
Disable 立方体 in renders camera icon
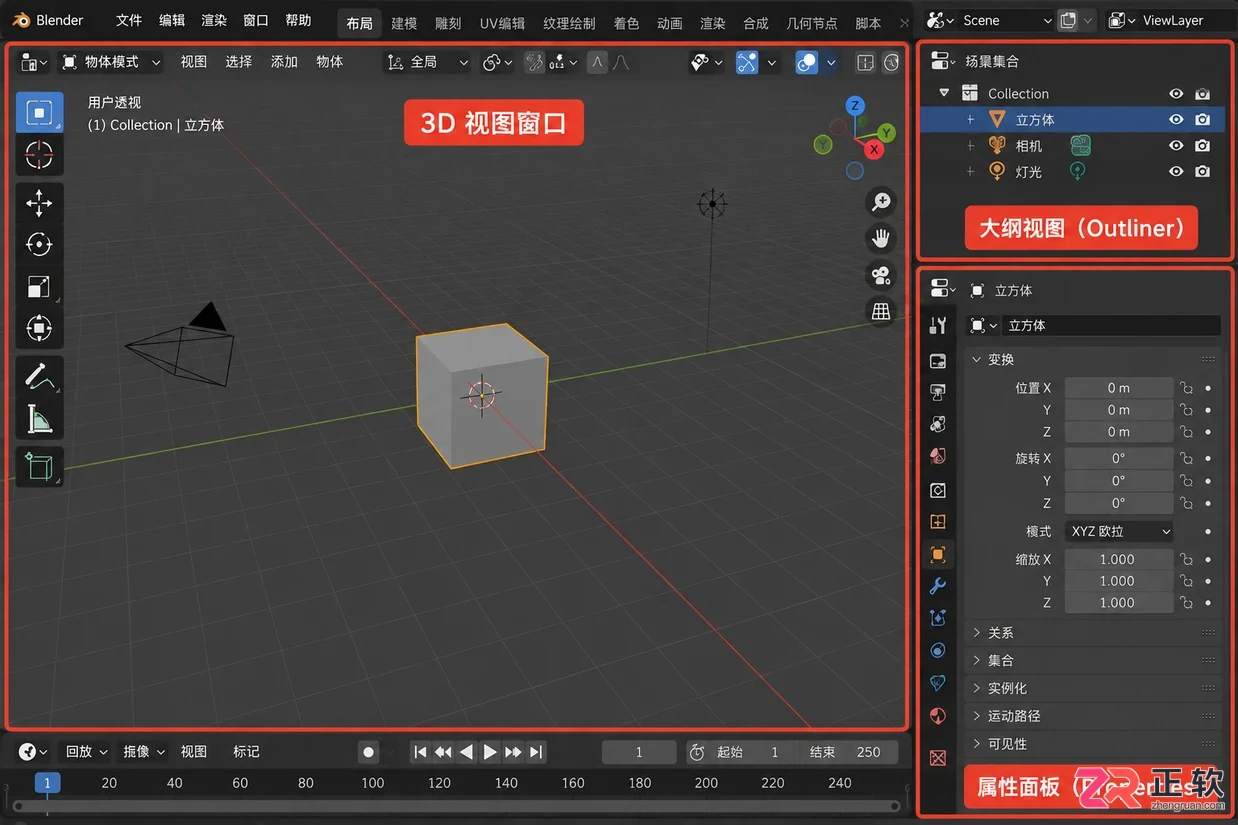[x=1203, y=120]
